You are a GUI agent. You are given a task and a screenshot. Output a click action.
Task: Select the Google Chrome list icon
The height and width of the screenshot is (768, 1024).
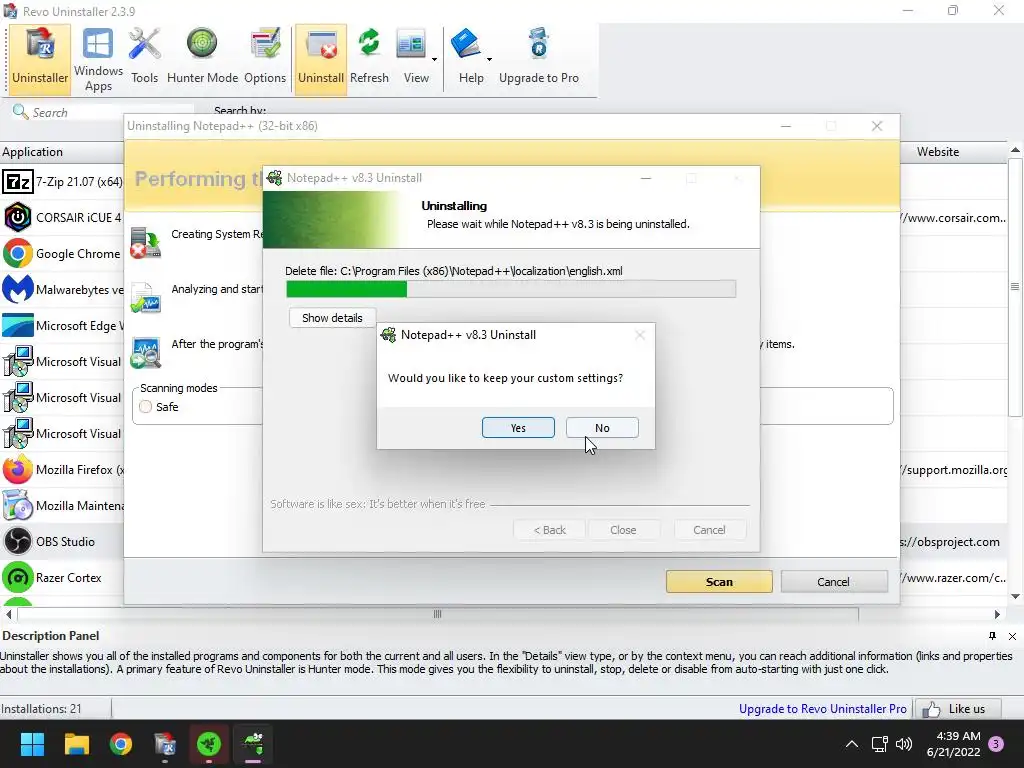pyautogui.click(x=18, y=253)
